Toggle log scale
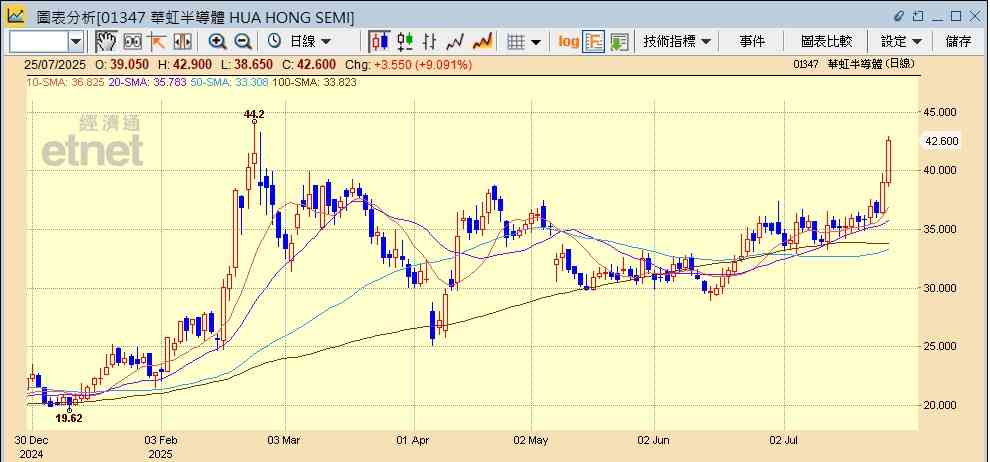Screen dimensions: 990x462 tap(568, 42)
